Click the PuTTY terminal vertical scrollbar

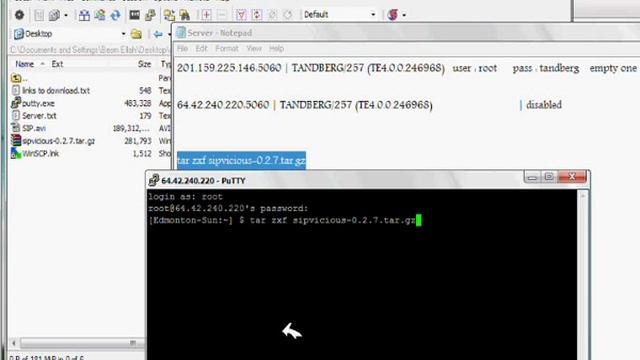[x=582, y=274]
